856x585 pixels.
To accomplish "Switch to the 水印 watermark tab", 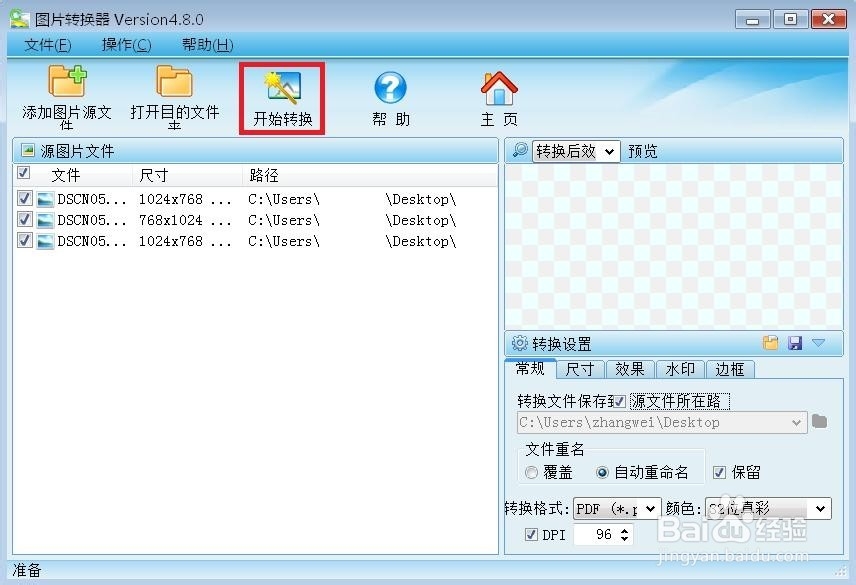I will point(680,369).
